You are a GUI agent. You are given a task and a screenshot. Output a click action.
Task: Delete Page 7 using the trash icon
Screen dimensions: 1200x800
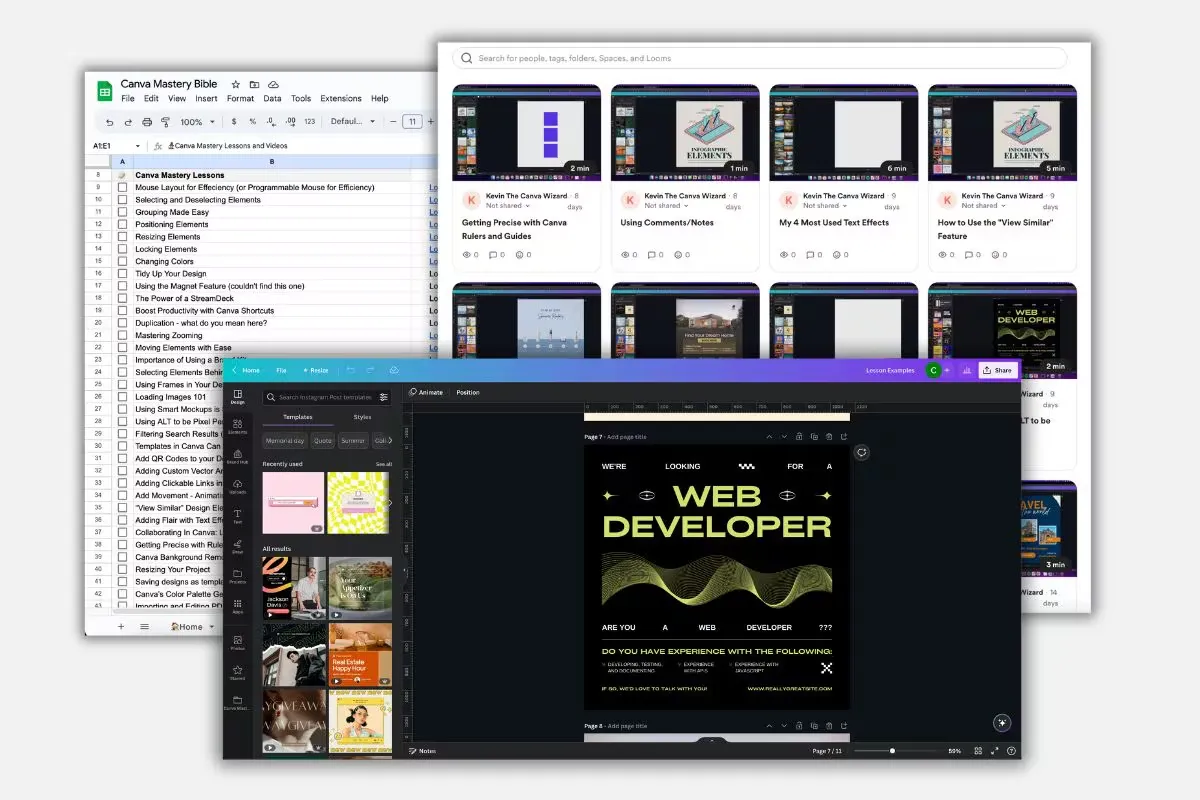(x=829, y=437)
